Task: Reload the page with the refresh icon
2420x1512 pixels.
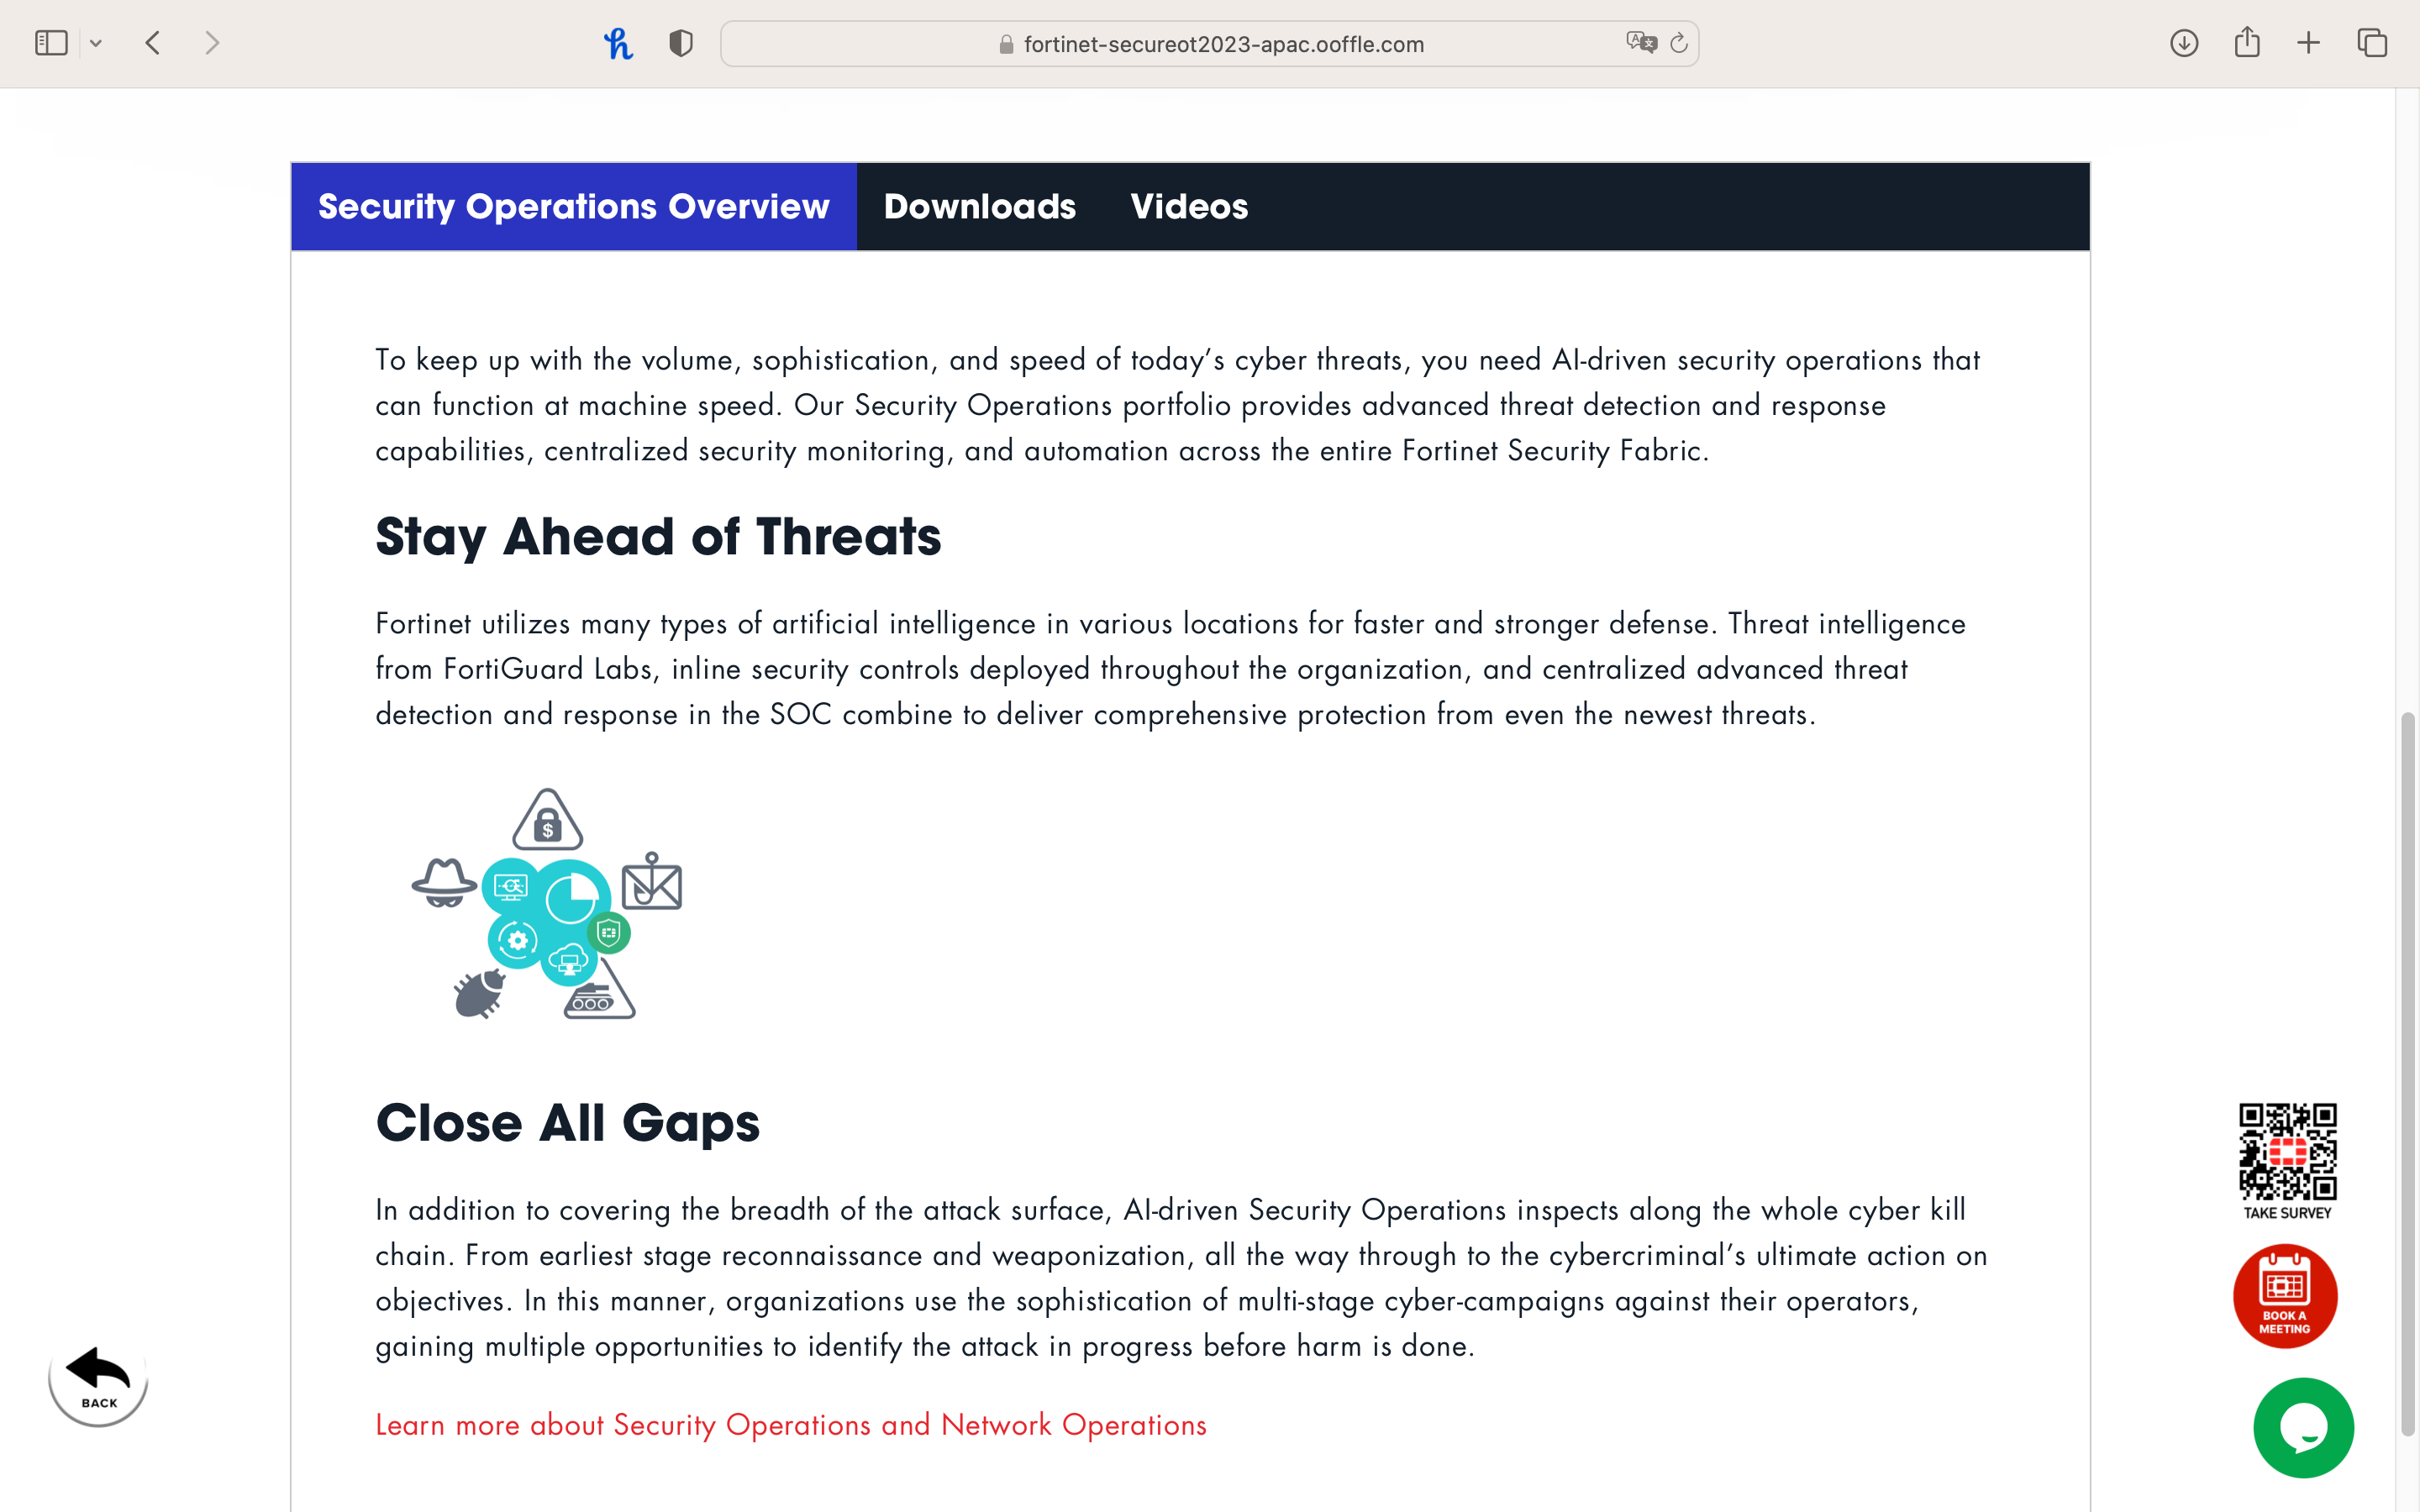Action: tap(1679, 43)
